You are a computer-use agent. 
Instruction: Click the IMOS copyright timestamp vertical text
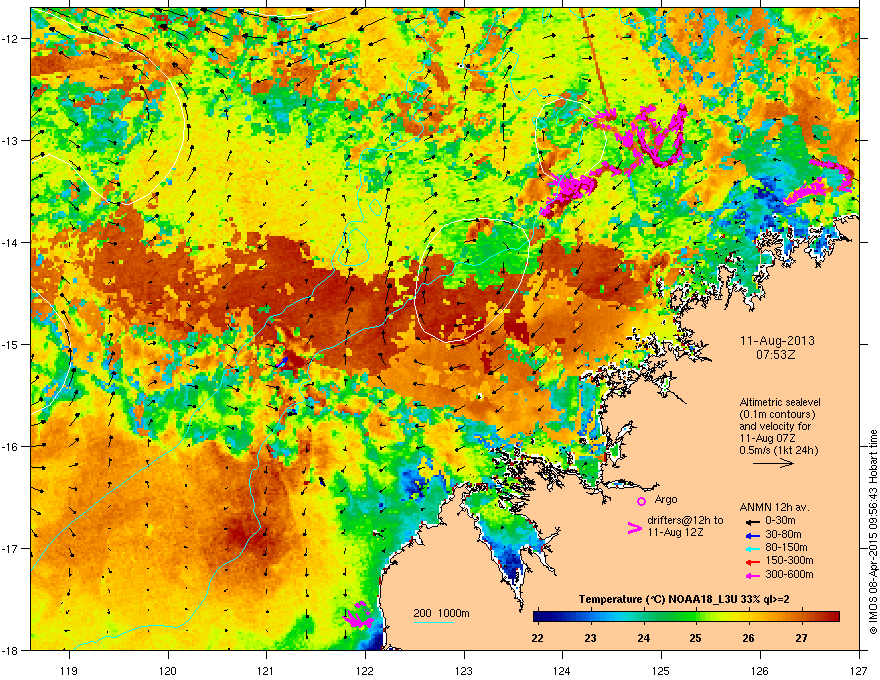tap(873, 532)
